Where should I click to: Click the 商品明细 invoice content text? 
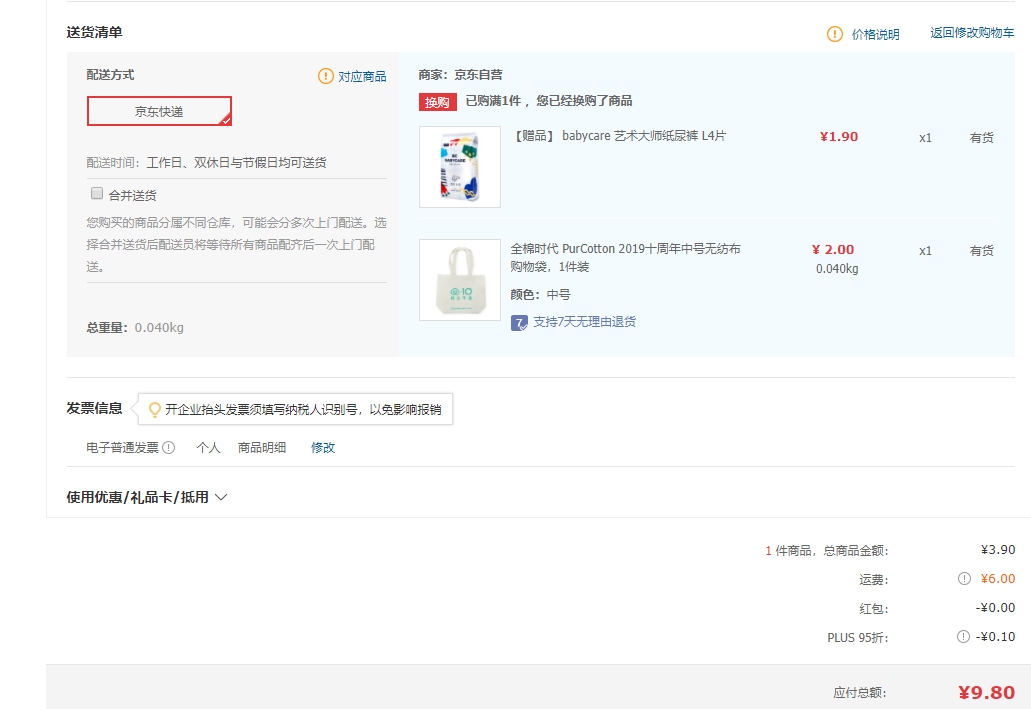tap(262, 448)
